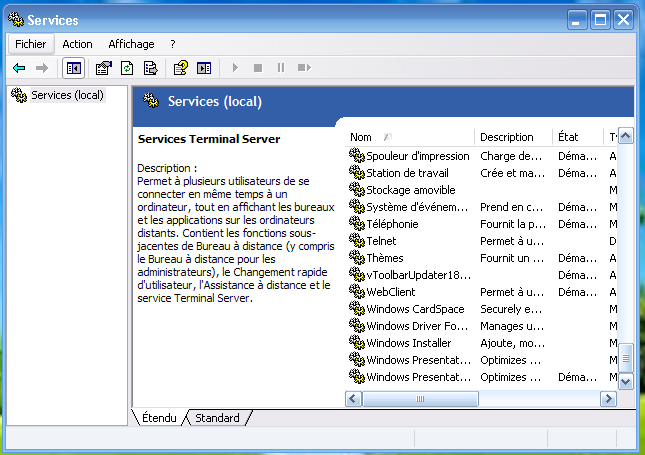Click the Windows Driver Fo... service icon
645x455 pixels.
357,326
